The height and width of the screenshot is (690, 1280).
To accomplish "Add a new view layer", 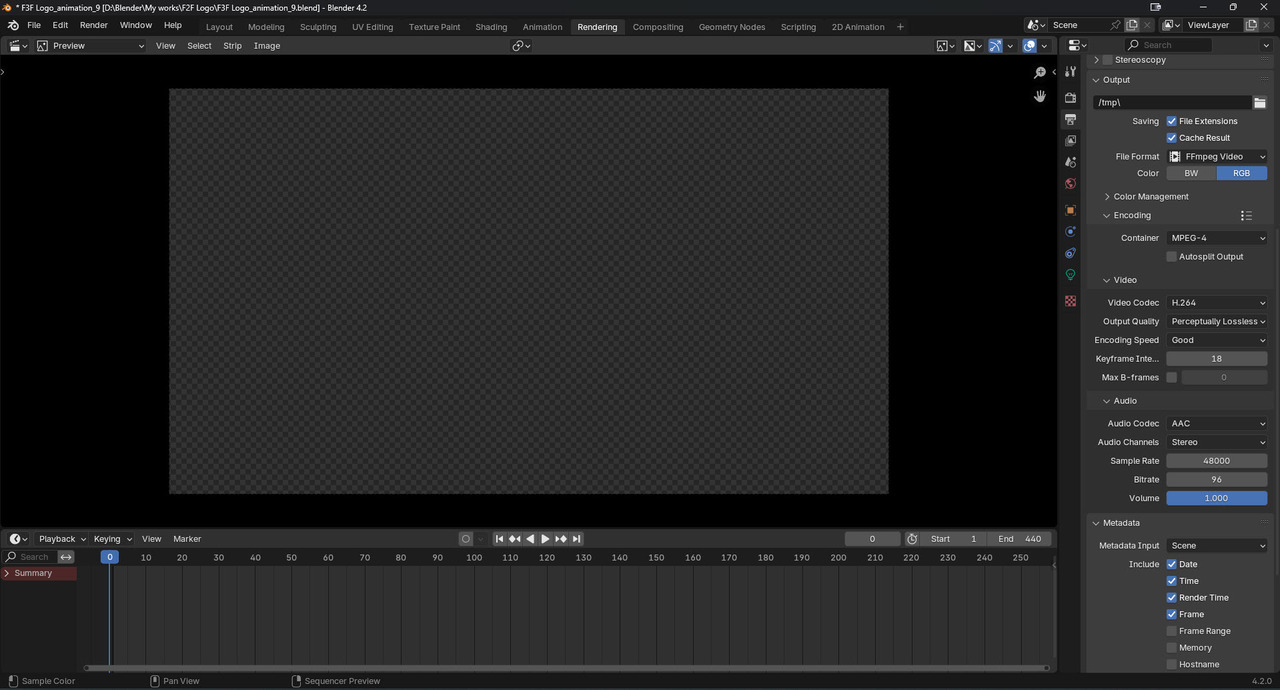I will pyautogui.click(x=1251, y=25).
